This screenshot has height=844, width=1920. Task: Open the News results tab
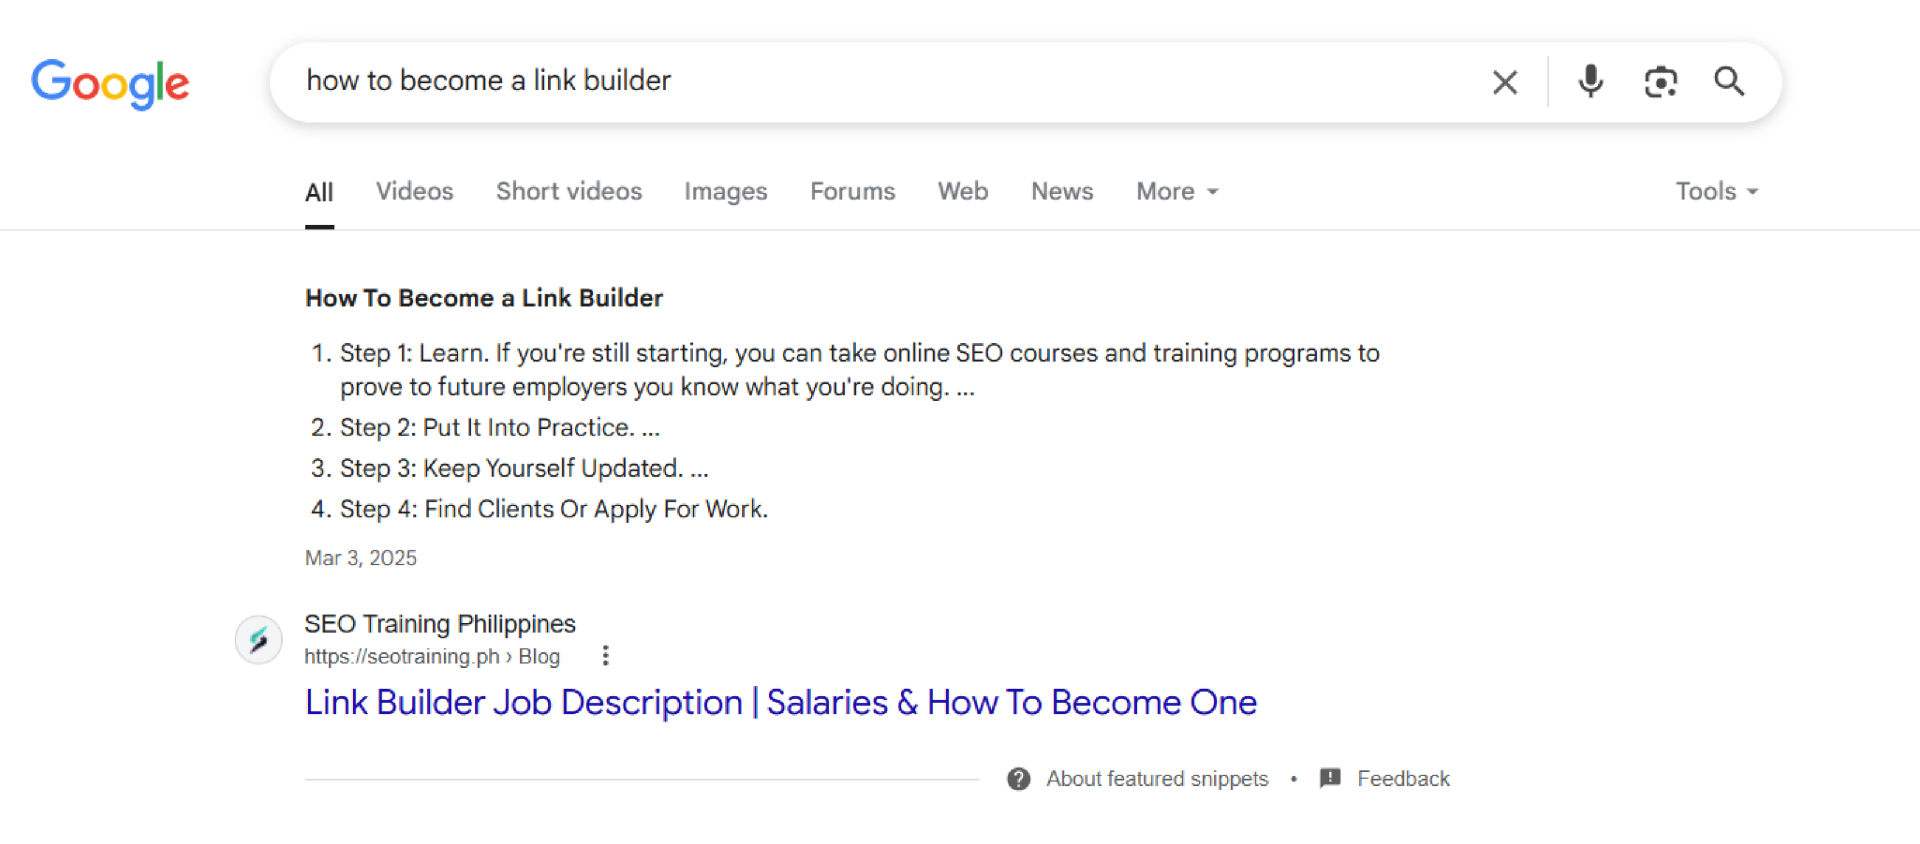point(1062,191)
